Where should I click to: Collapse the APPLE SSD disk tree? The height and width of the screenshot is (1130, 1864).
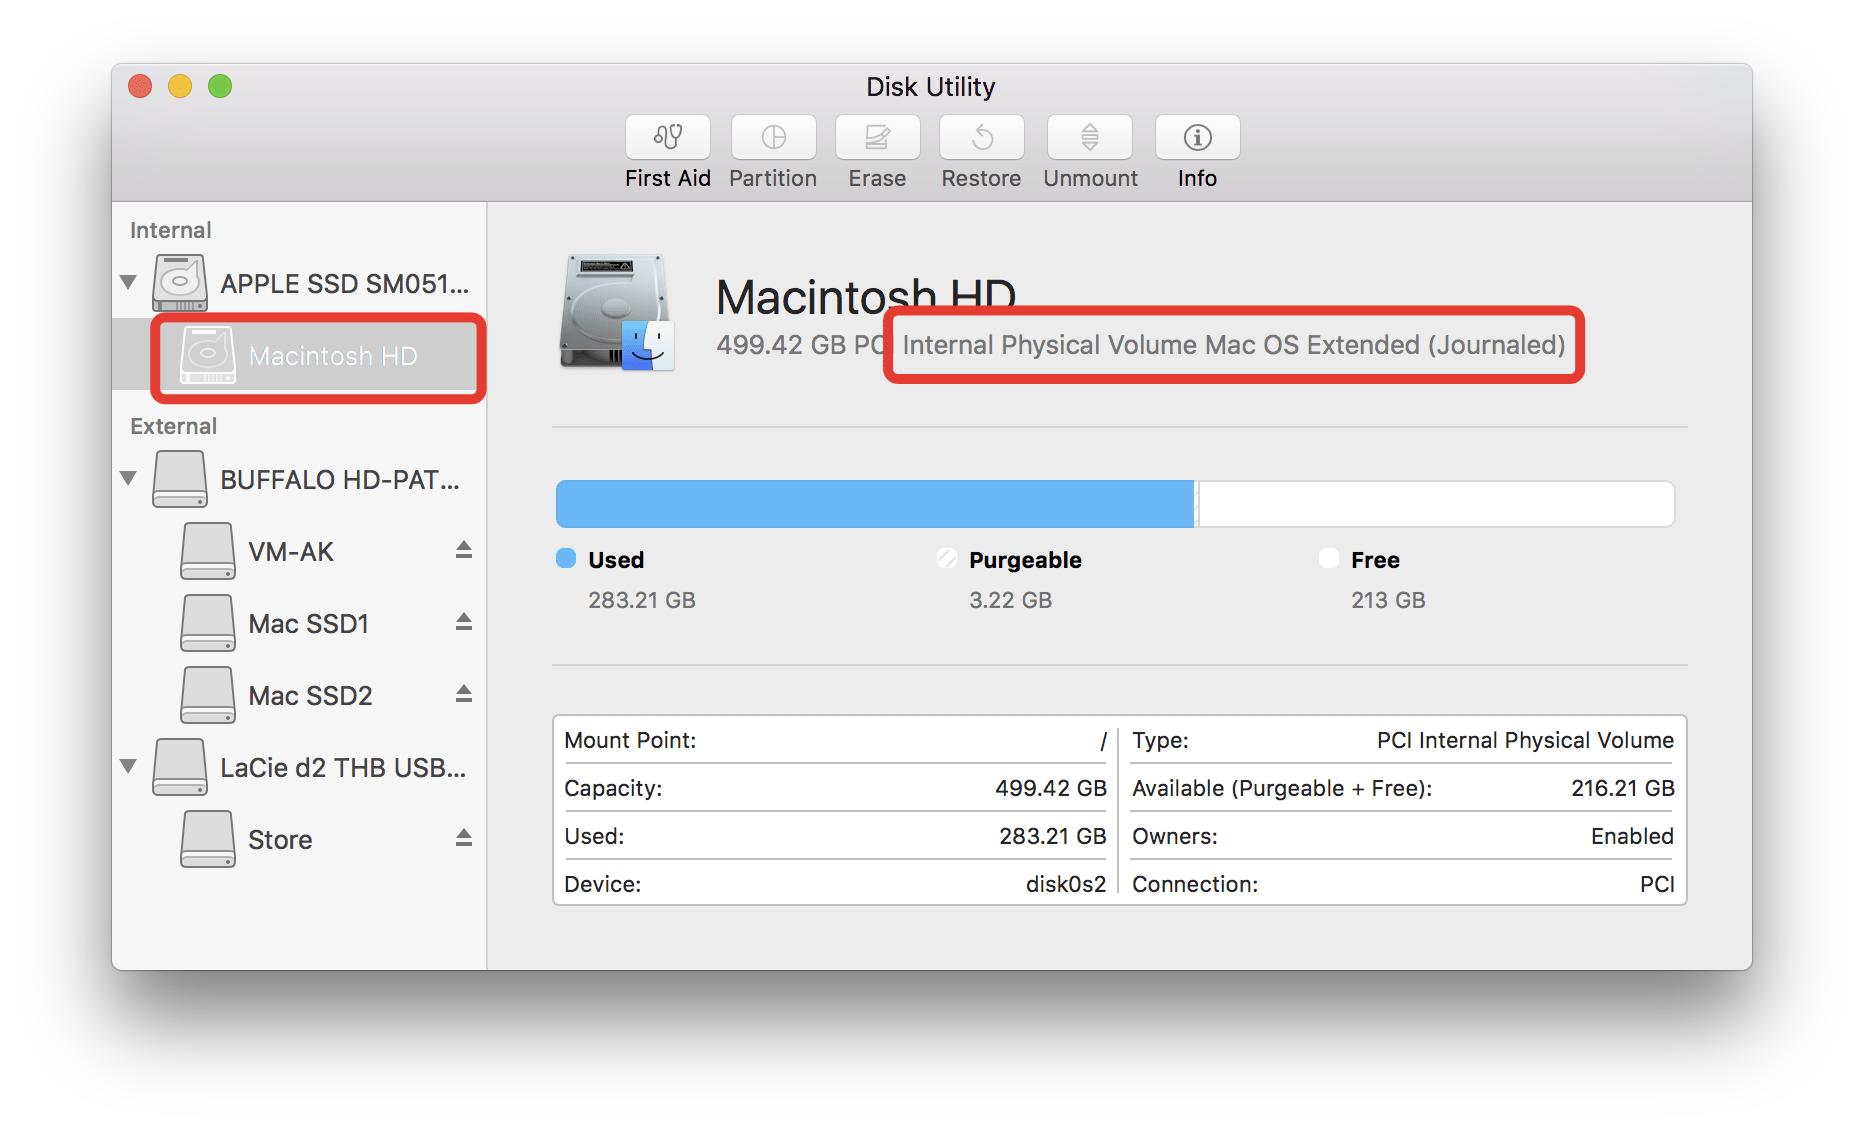pyautogui.click(x=129, y=283)
